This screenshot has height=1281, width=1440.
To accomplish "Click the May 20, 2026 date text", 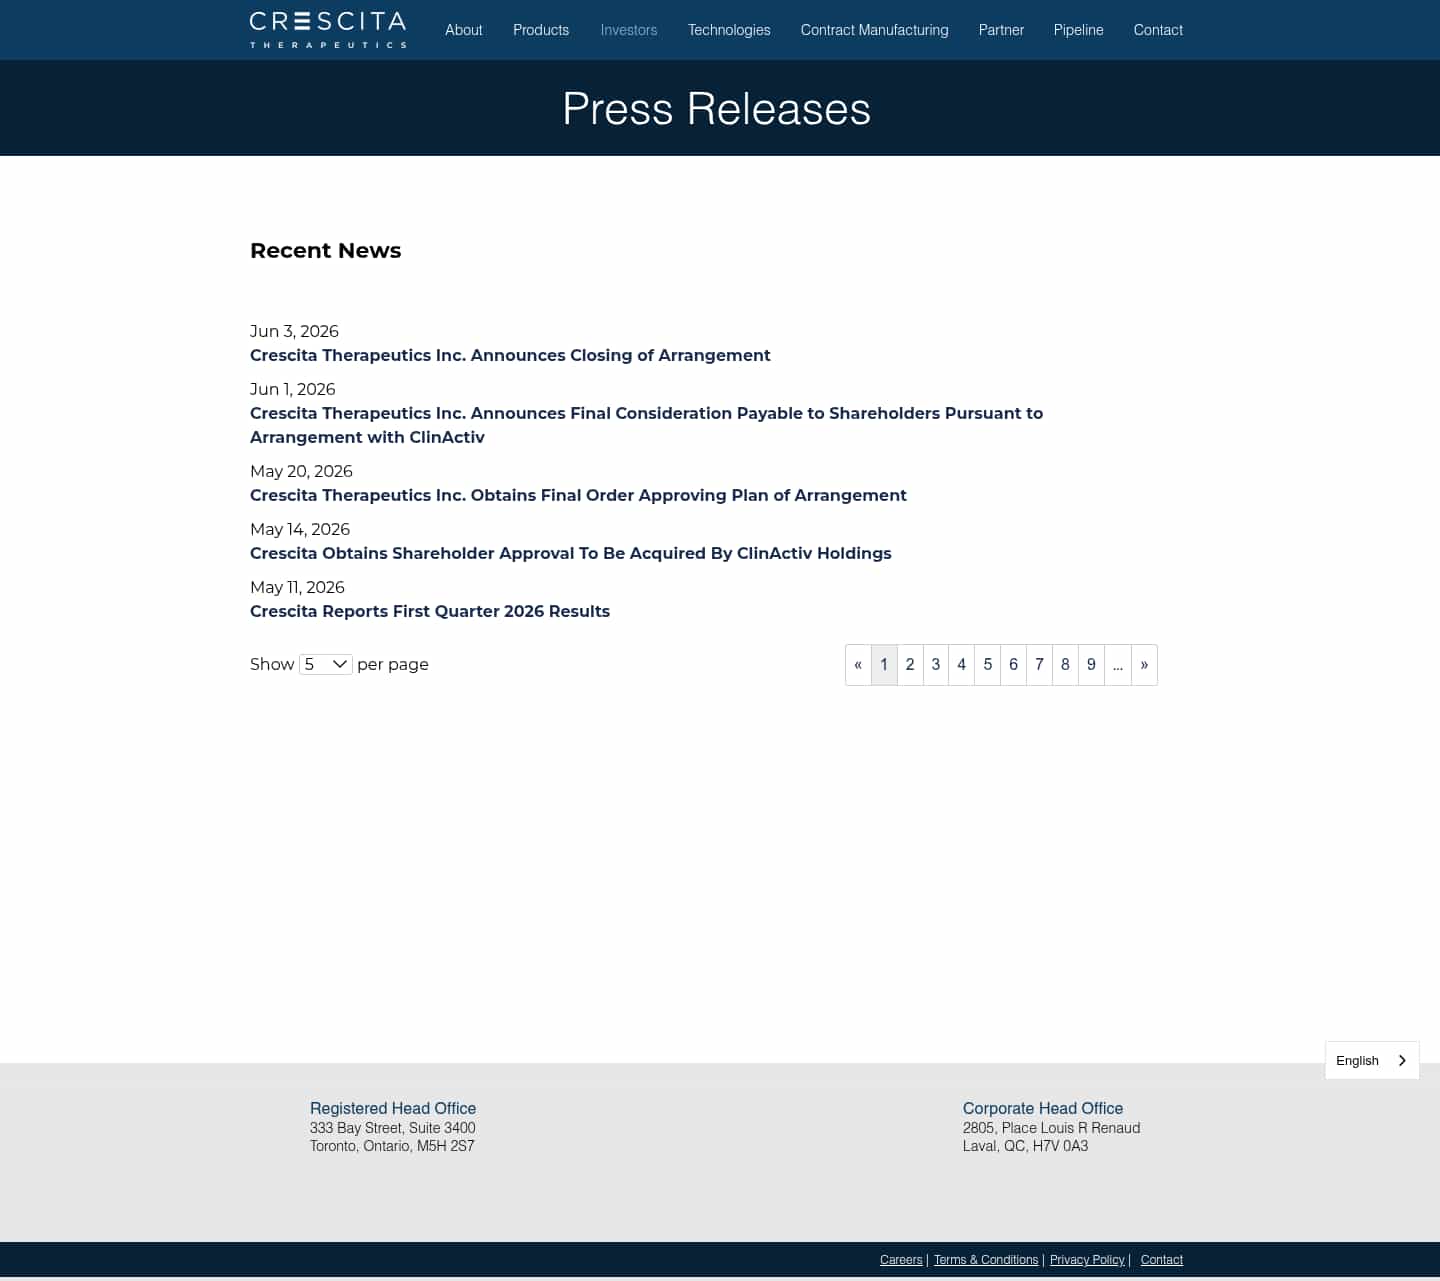I will pos(301,471).
